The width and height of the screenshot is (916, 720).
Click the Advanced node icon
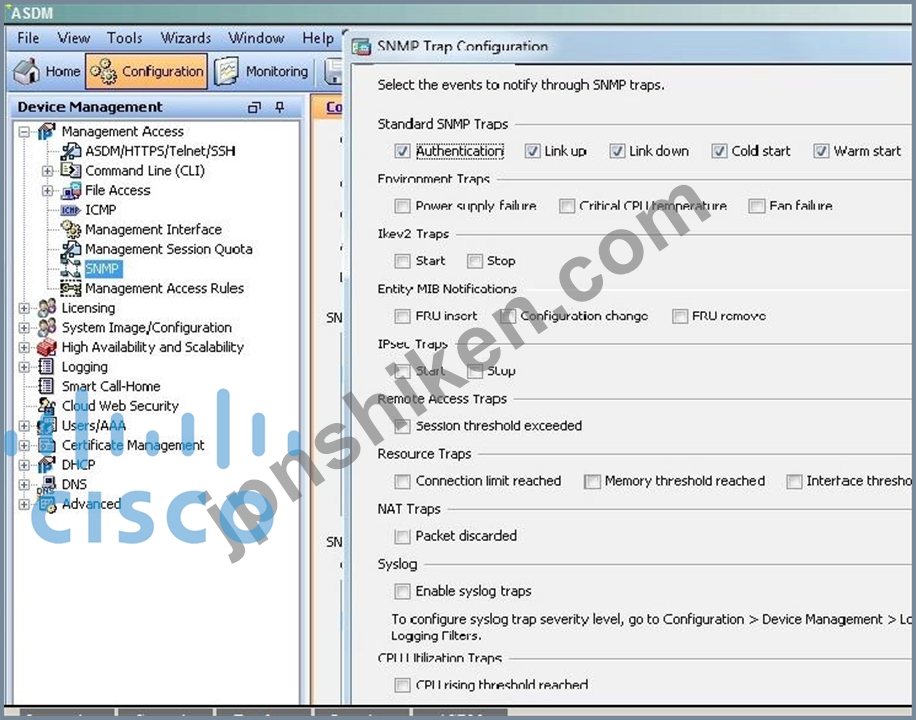(x=47, y=504)
